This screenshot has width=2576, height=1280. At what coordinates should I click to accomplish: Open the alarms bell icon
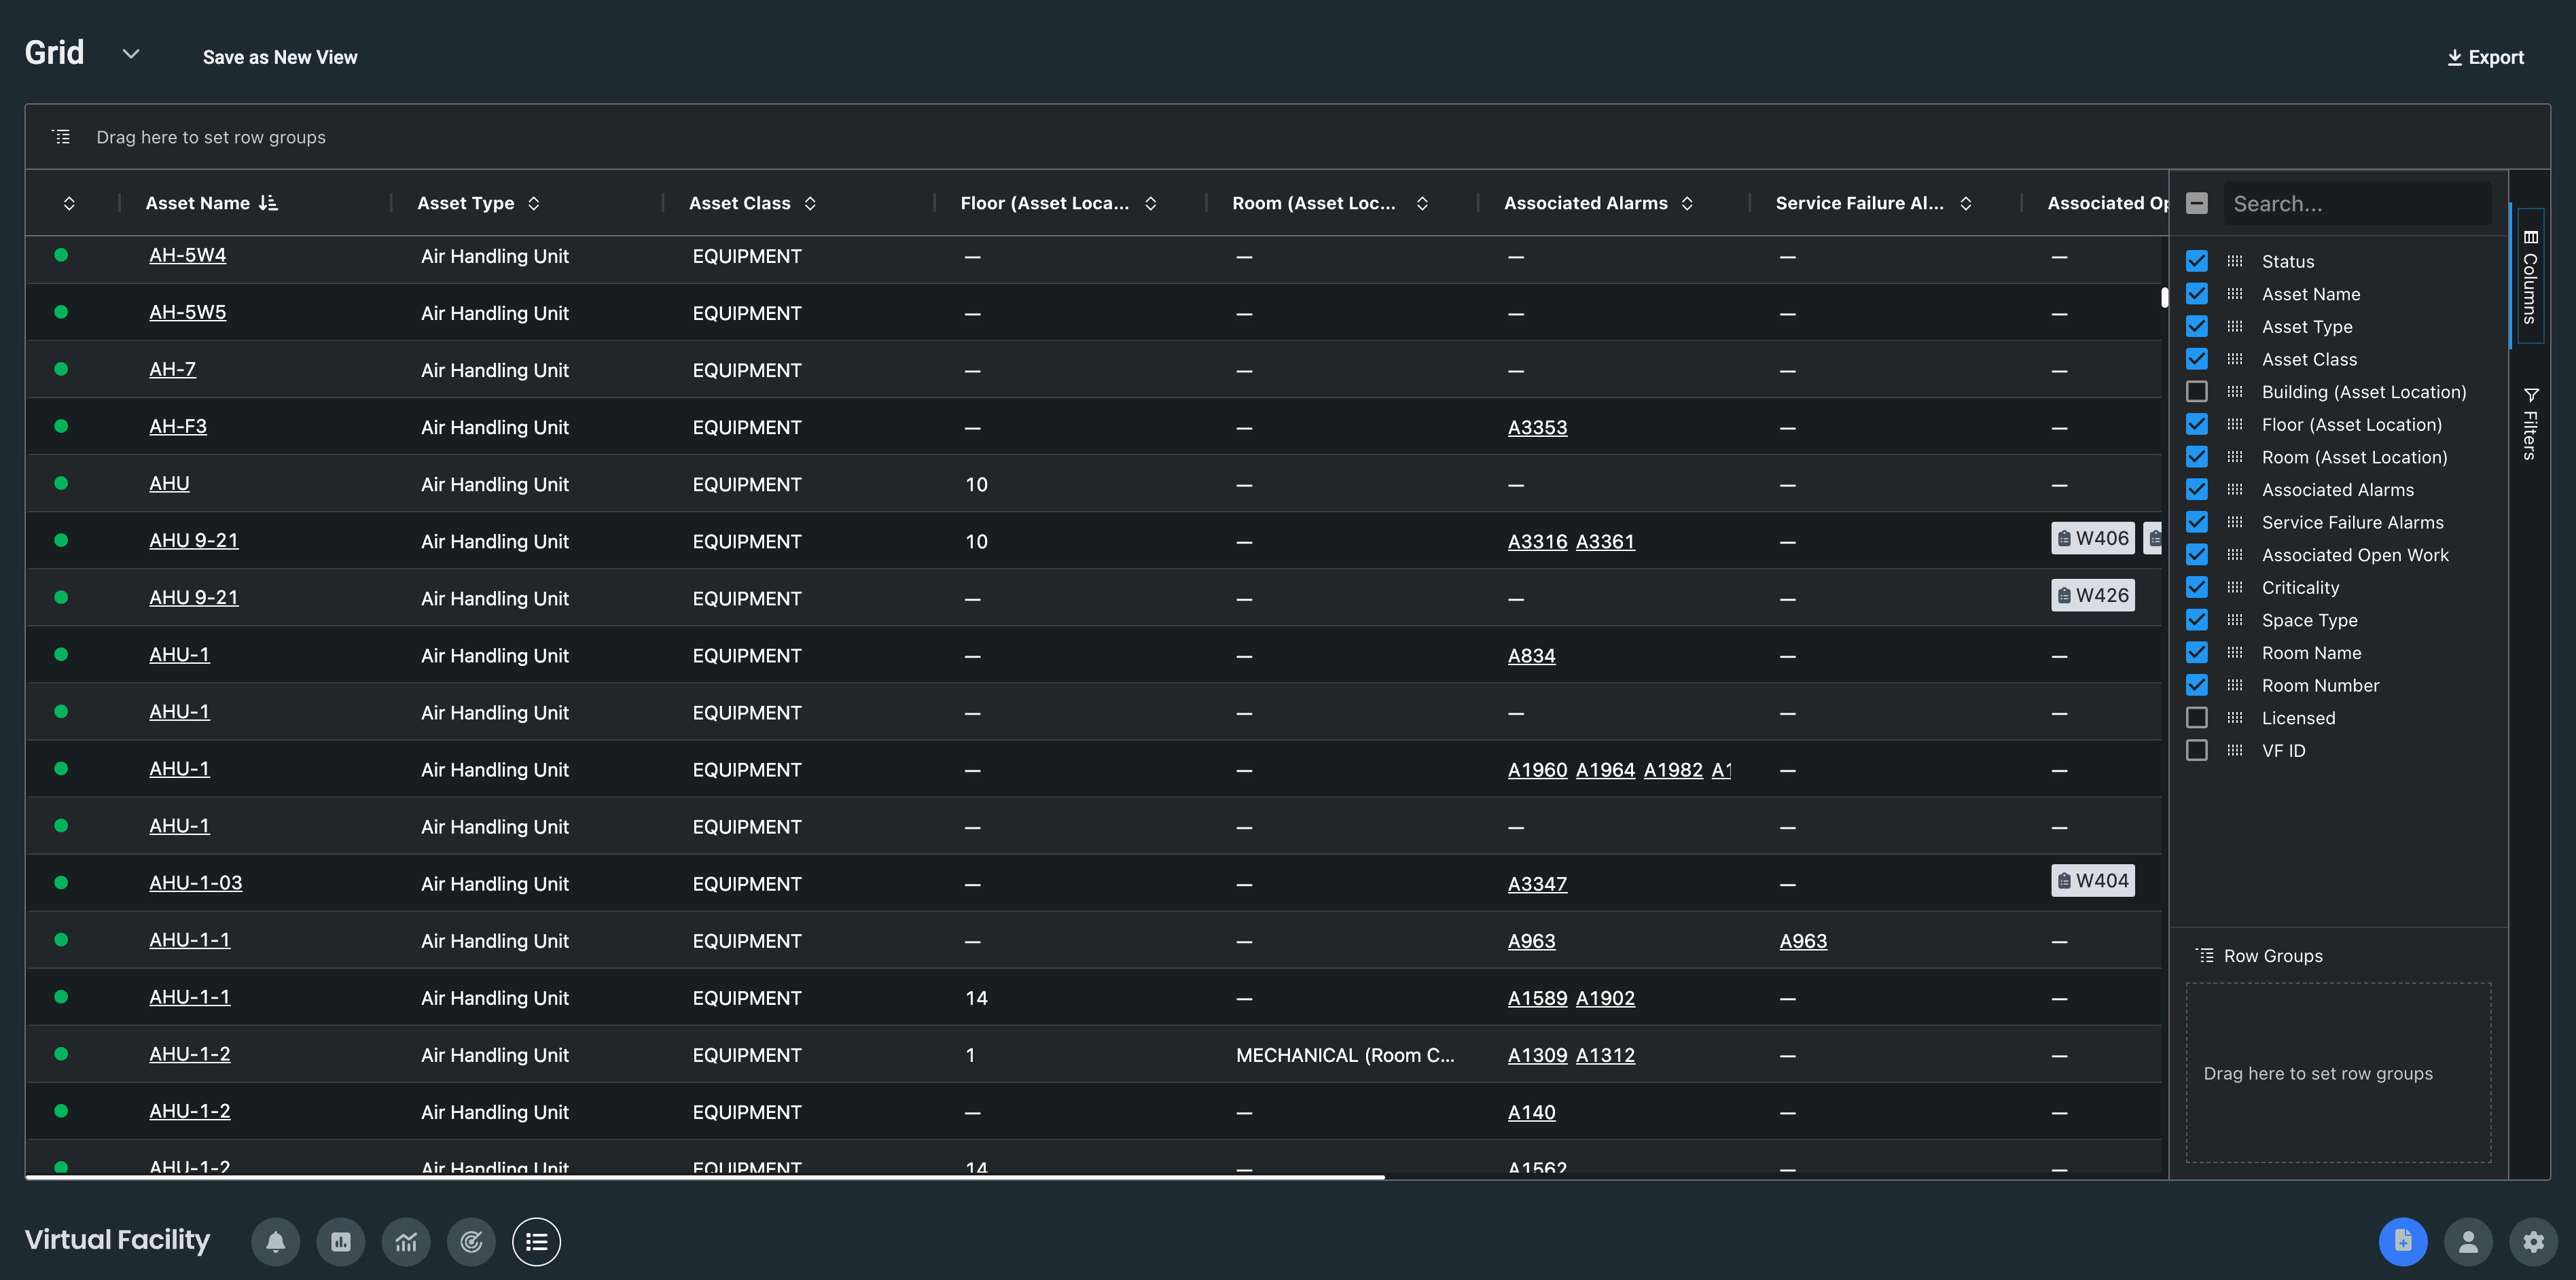[276, 1241]
